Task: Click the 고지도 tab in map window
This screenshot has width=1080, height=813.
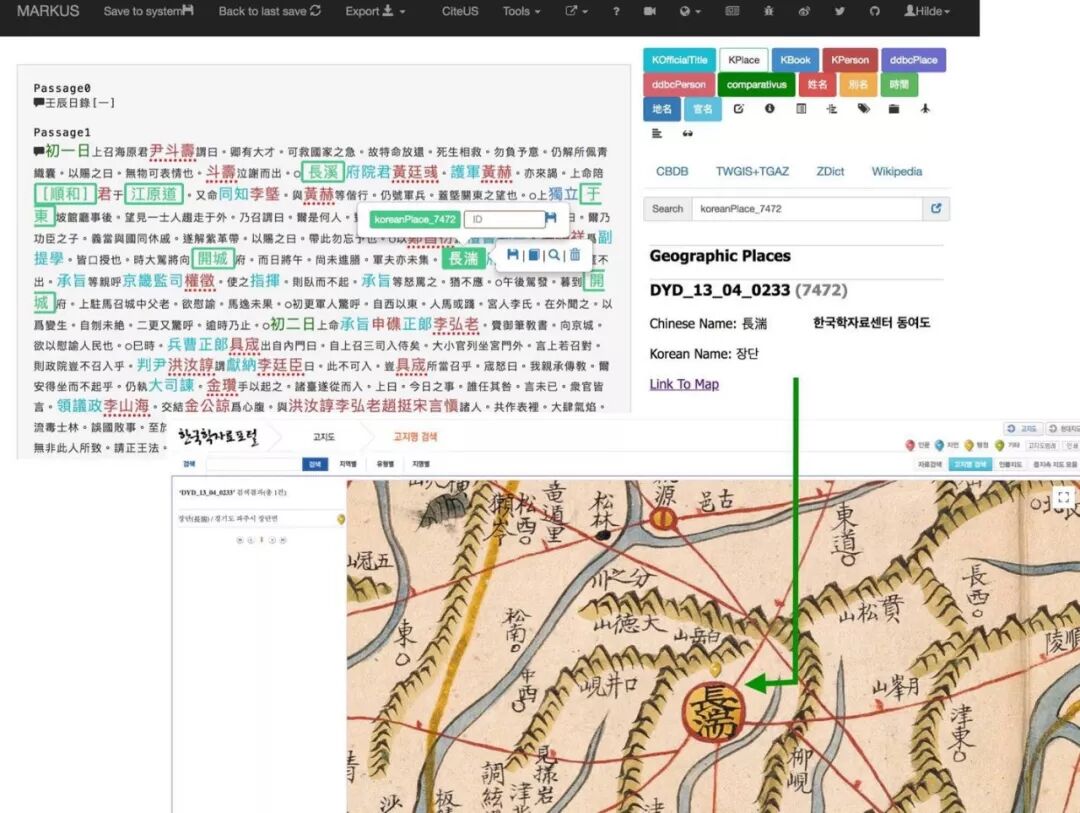Action: [324, 436]
